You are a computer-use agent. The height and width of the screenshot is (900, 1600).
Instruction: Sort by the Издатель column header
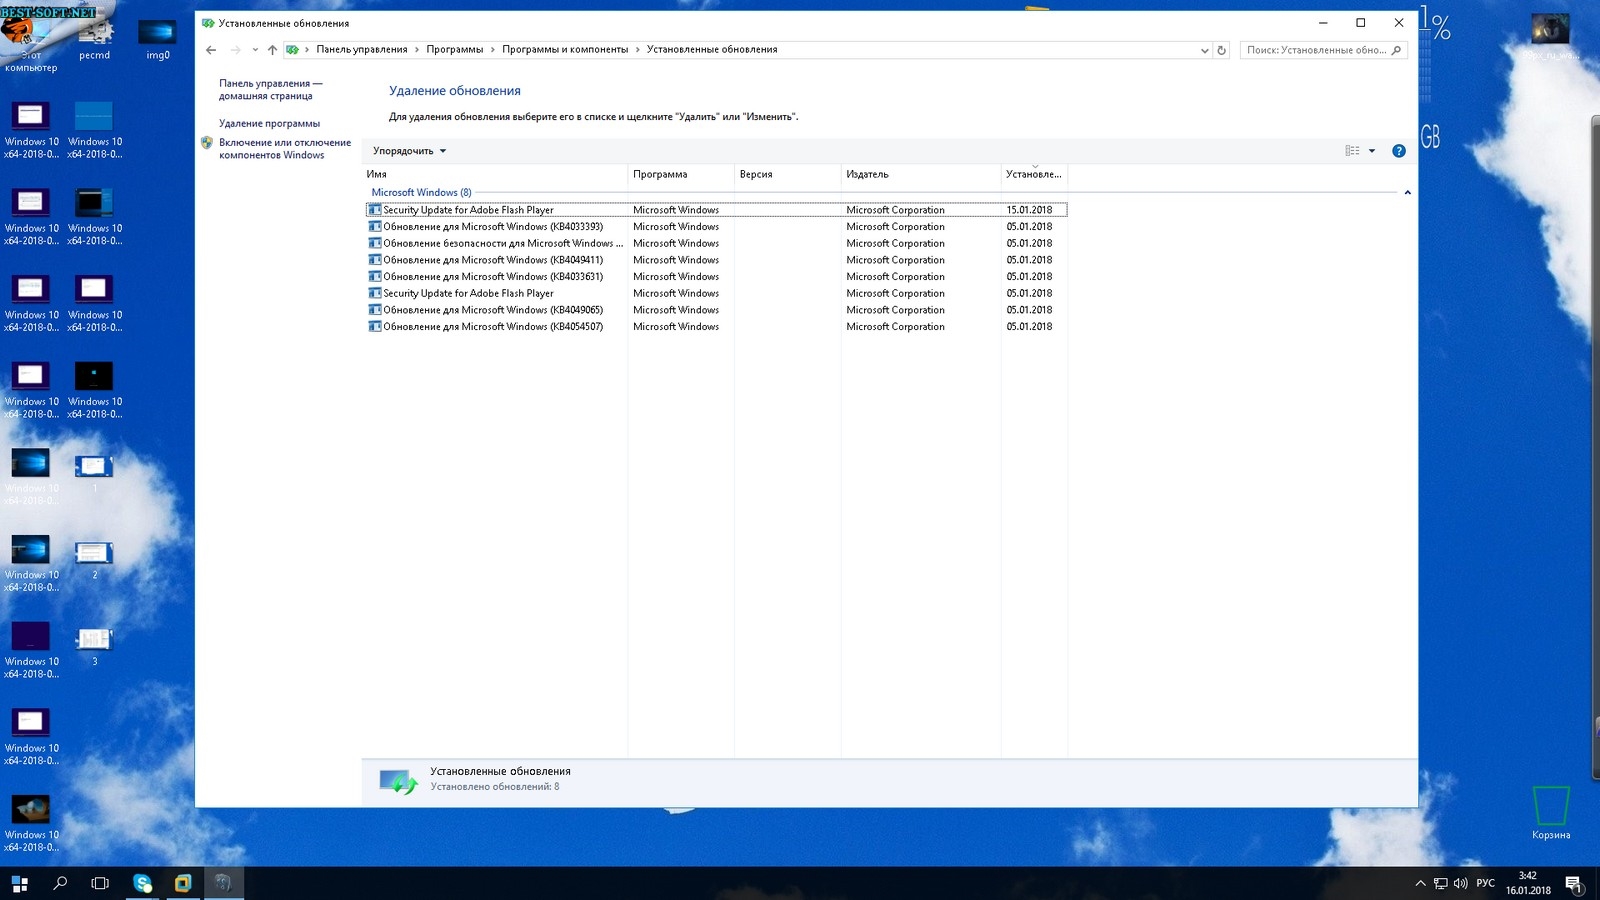tap(867, 174)
